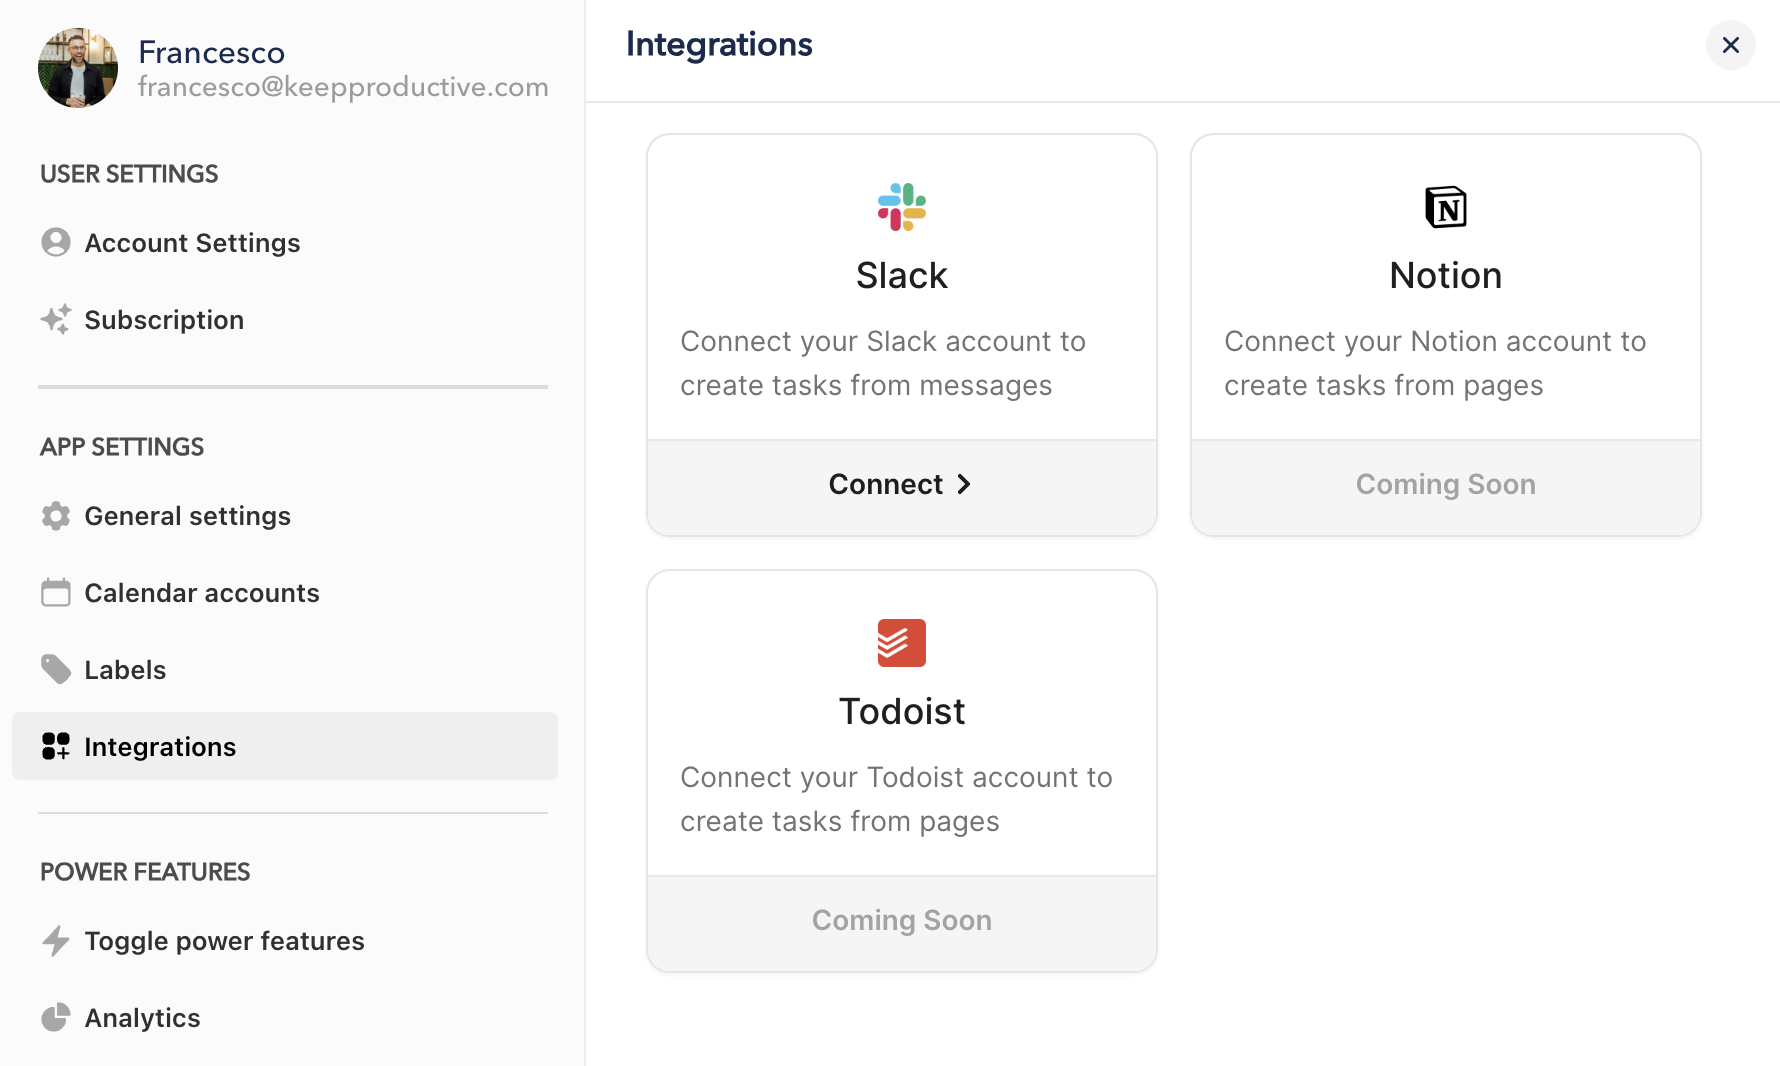
Task: Select Calendar accounts in sidebar
Action: tap(202, 593)
